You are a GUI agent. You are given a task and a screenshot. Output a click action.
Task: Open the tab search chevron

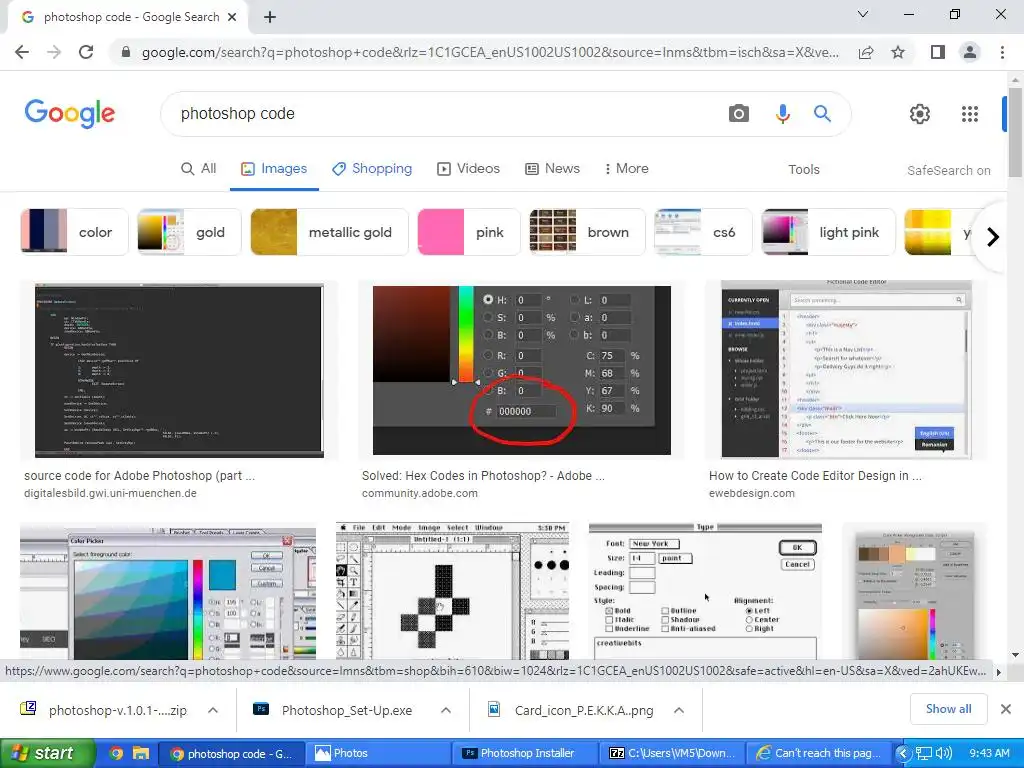pyautogui.click(x=863, y=14)
